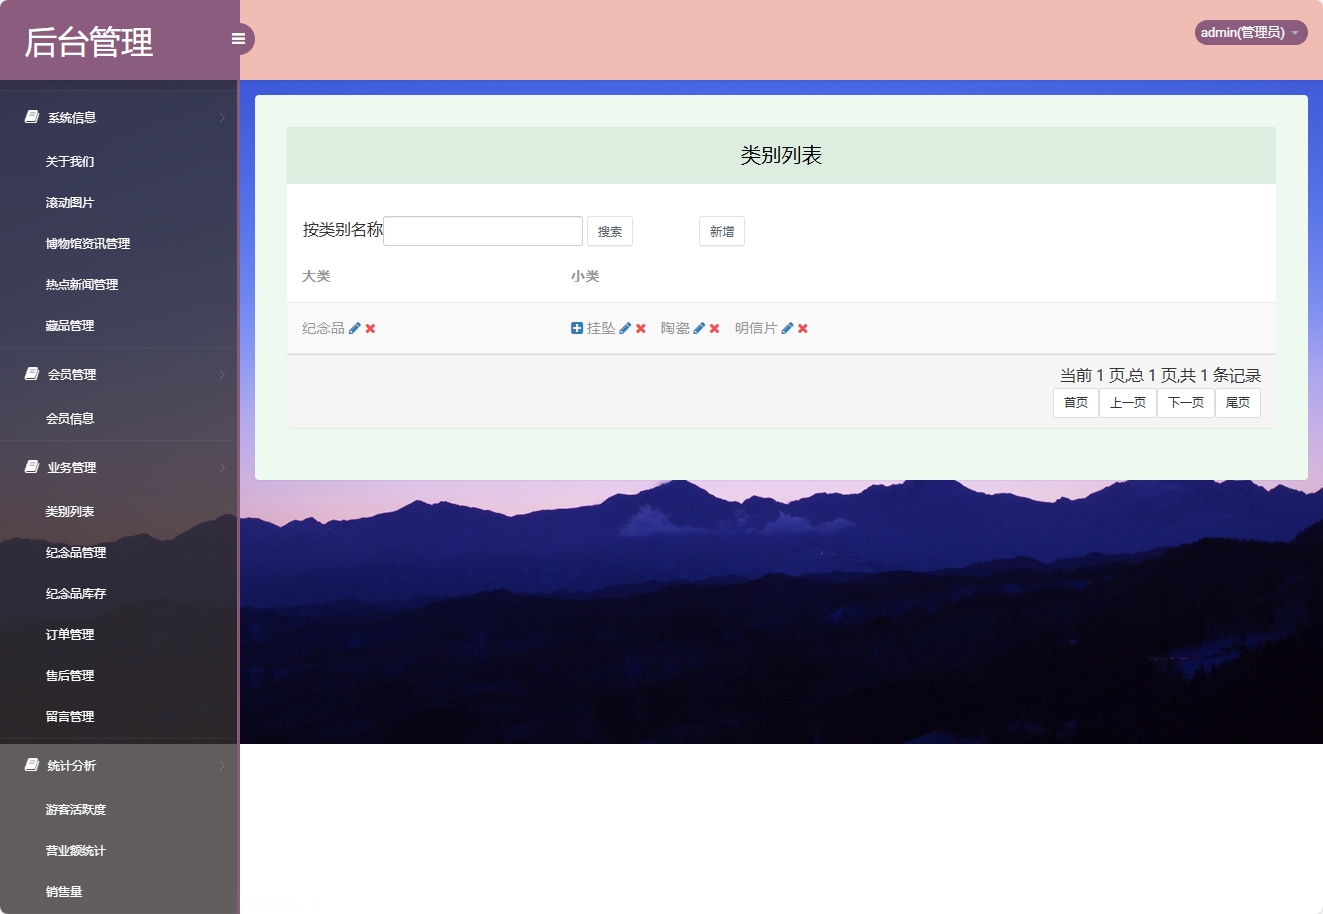Edit the 陶瓷 subcategory via its pencil icon
The width and height of the screenshot is (1323, 914).
(x=699, y=328)
